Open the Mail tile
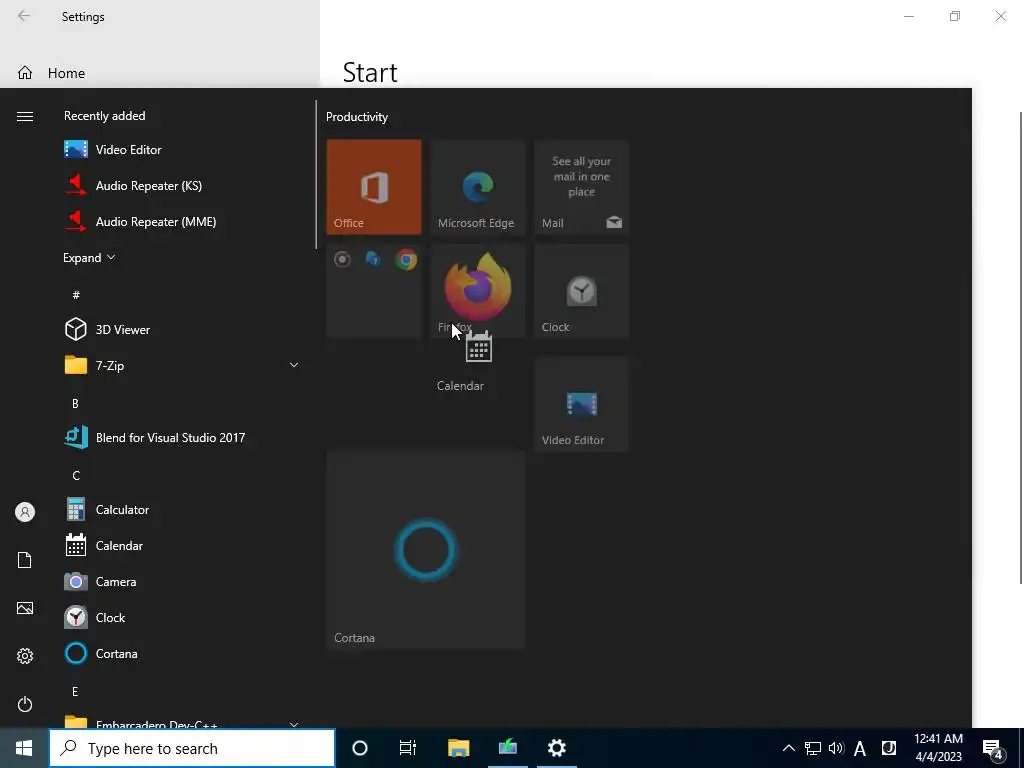Viewport: 1024px width, 768px height. (581, 187)
